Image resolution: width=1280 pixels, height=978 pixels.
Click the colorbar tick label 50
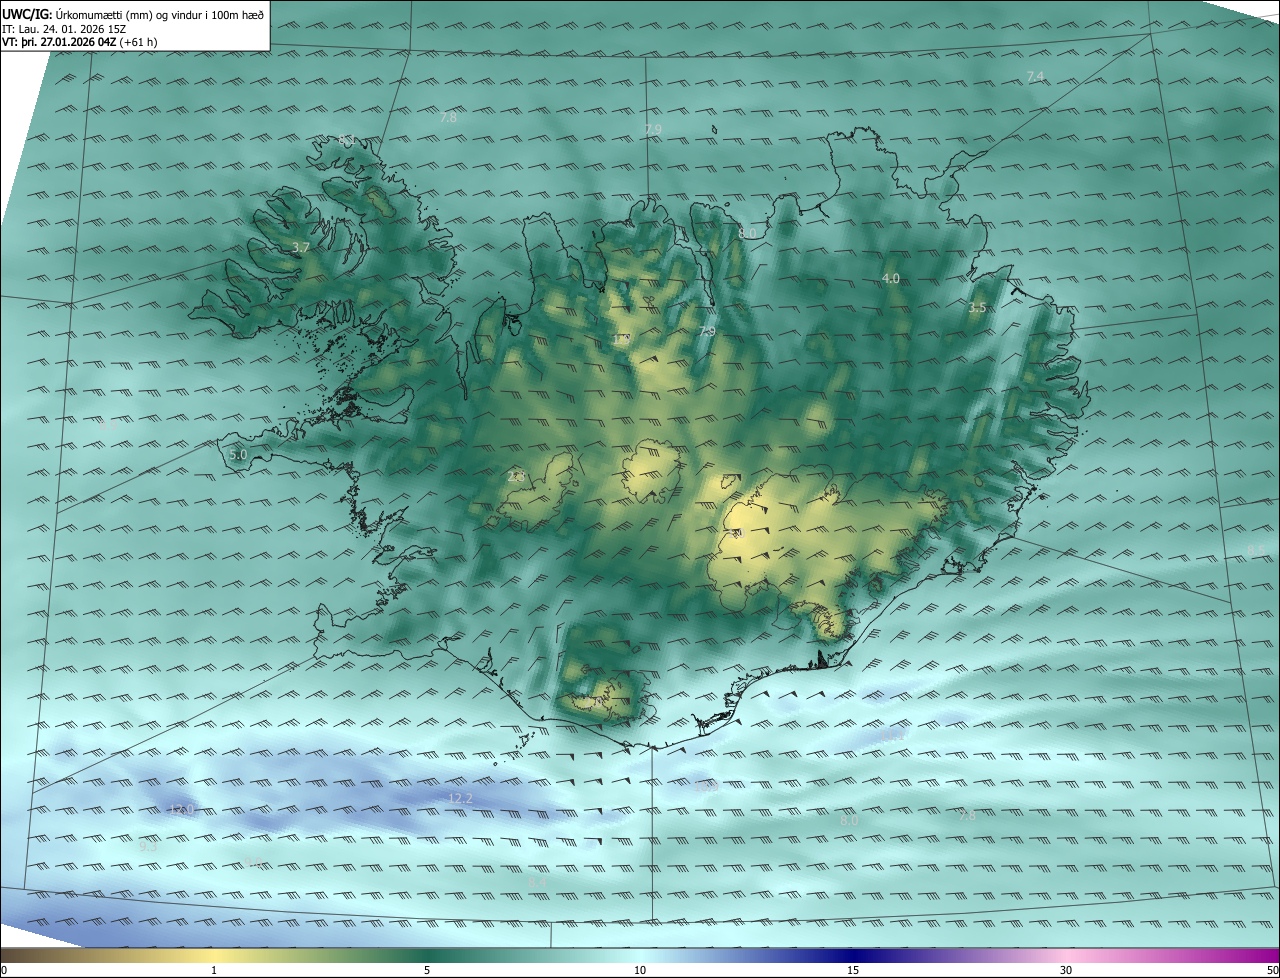(1272, 970)
